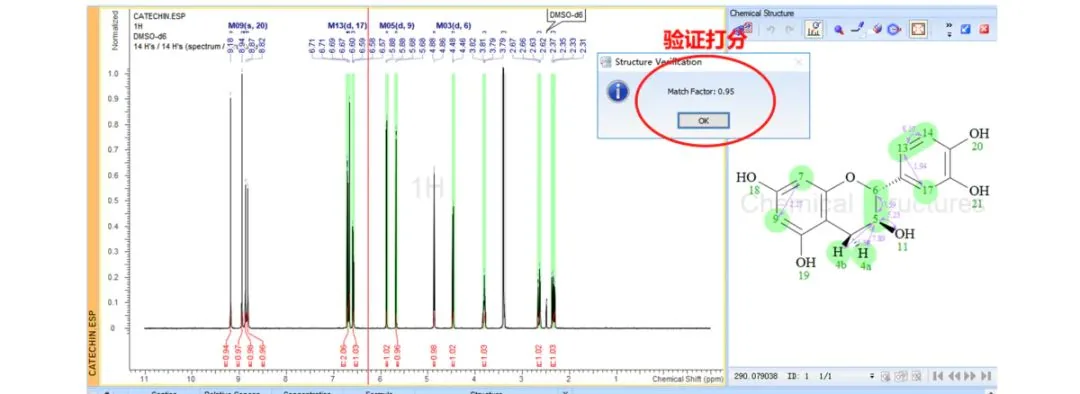Screen dimensions: 1080x394
Task: Click atom 9 in the catechin structure
Action: [775, 219]
